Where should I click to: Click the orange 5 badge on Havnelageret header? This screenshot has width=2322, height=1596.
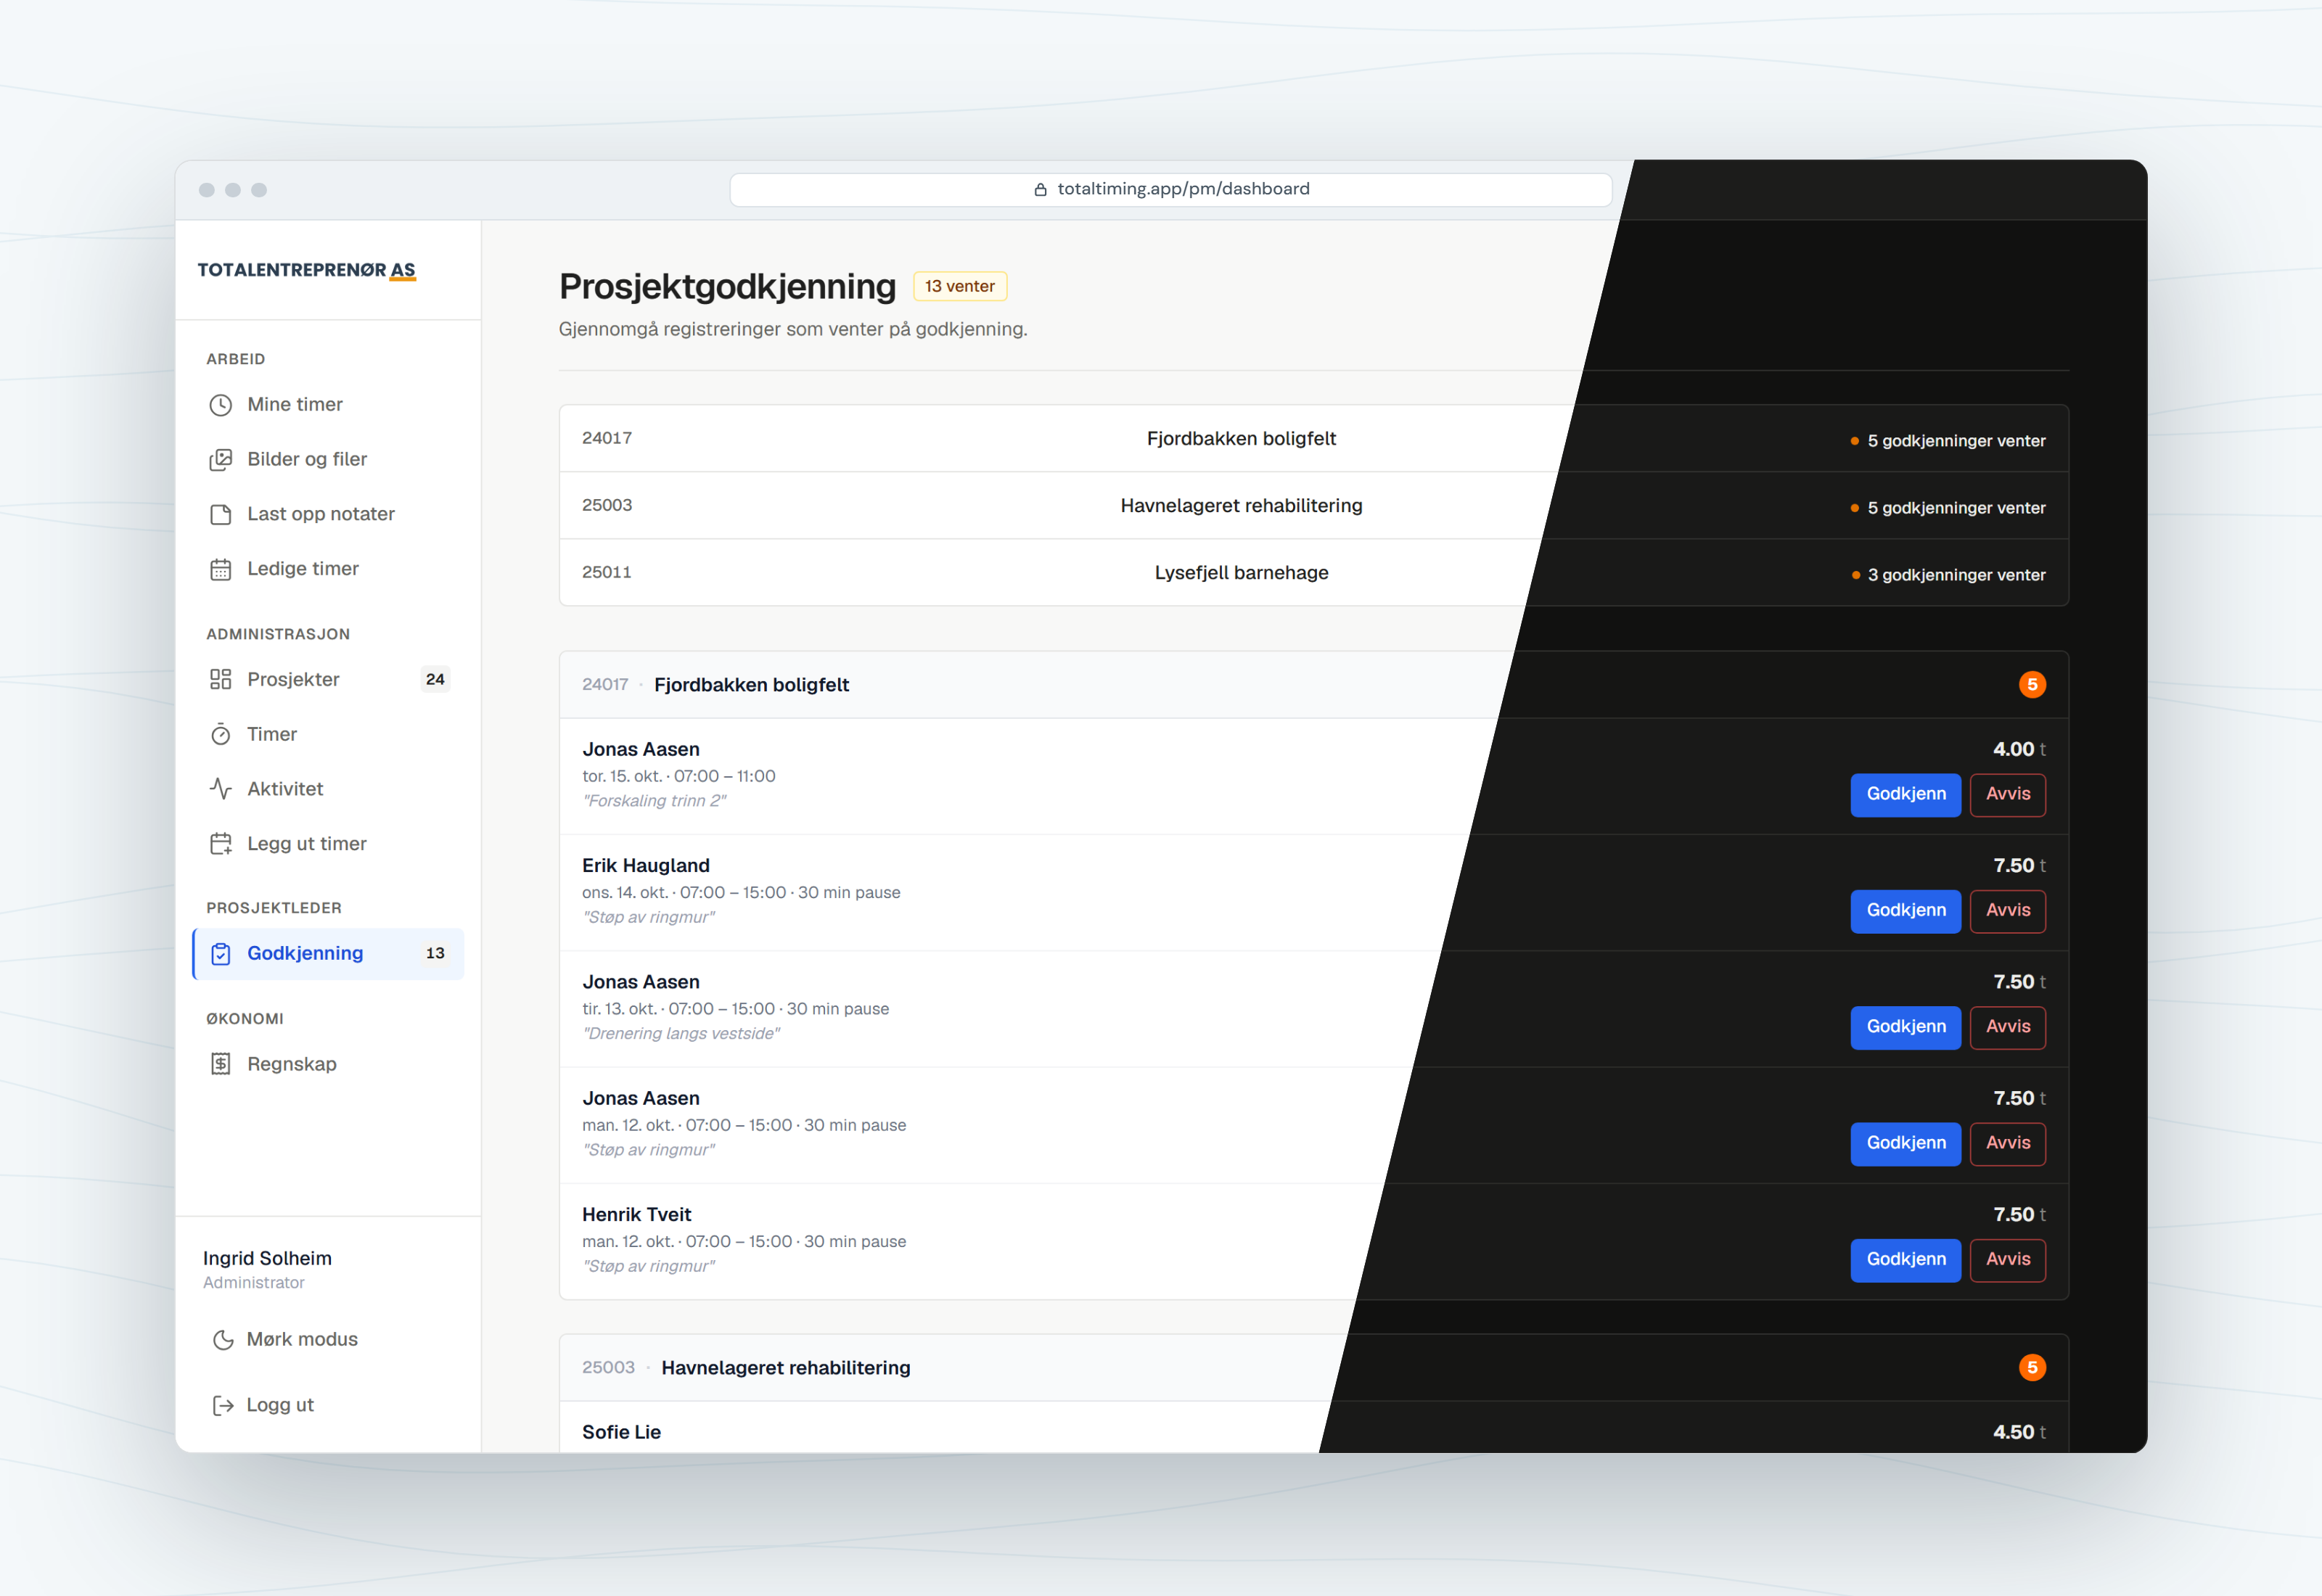coord(2031,1368)
